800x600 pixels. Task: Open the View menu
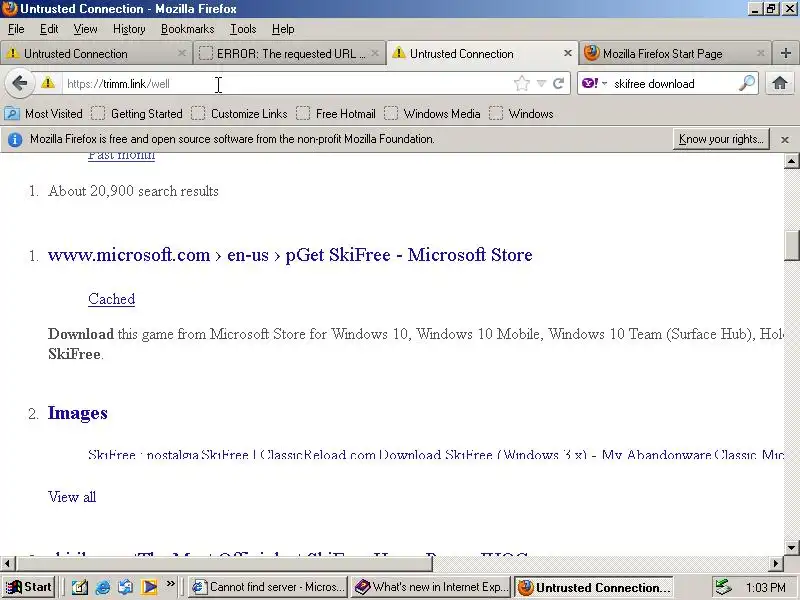85,29
